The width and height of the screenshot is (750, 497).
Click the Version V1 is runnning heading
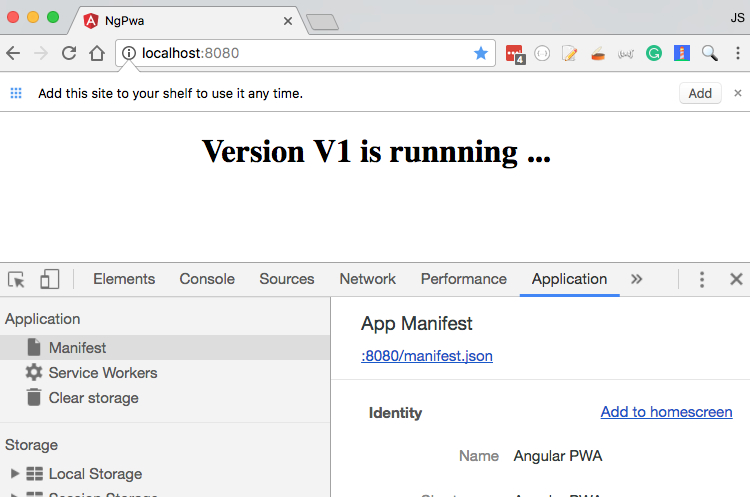point(376,152)
